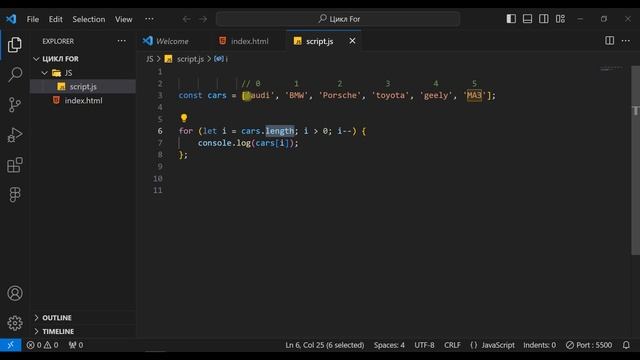640x360 pixels.
Task: Open the Selection menu
Action: [x=89, y=19]
